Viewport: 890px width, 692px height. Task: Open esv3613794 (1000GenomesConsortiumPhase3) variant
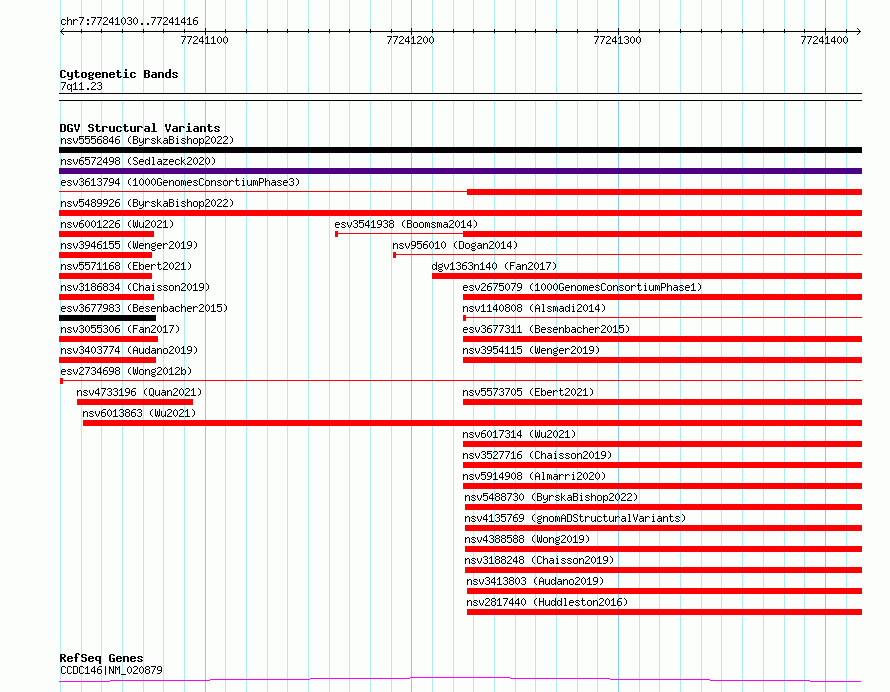pos(180,182)
